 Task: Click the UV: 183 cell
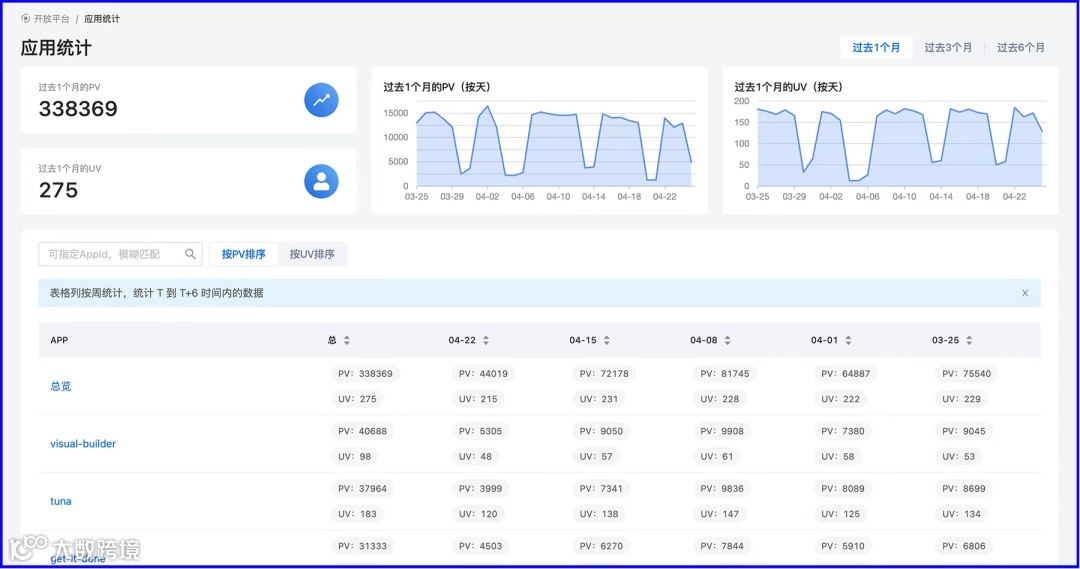click(357, 514)
